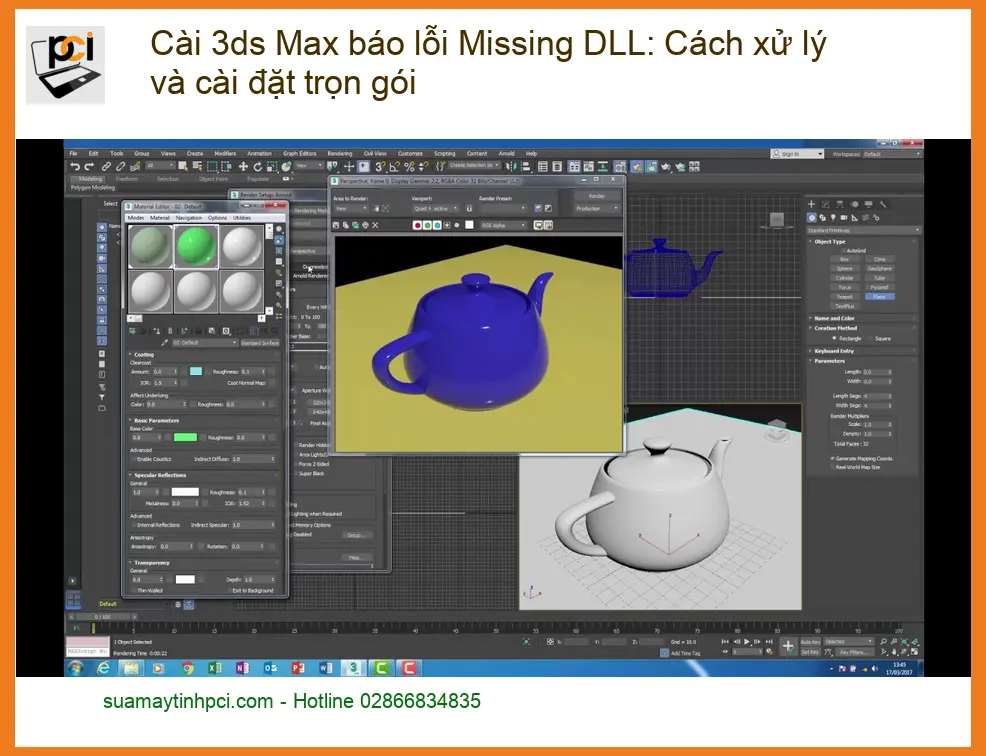Toggle the red channel in render window
Screen dimensions: 986x756
417,225
